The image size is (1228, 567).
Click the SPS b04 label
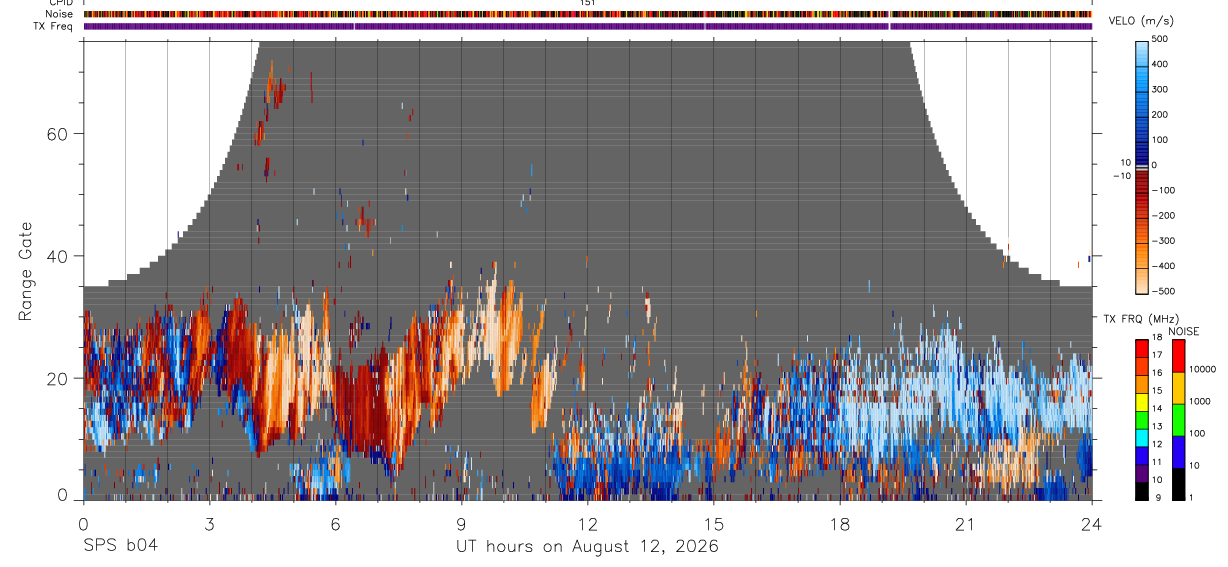pos(119,547)
